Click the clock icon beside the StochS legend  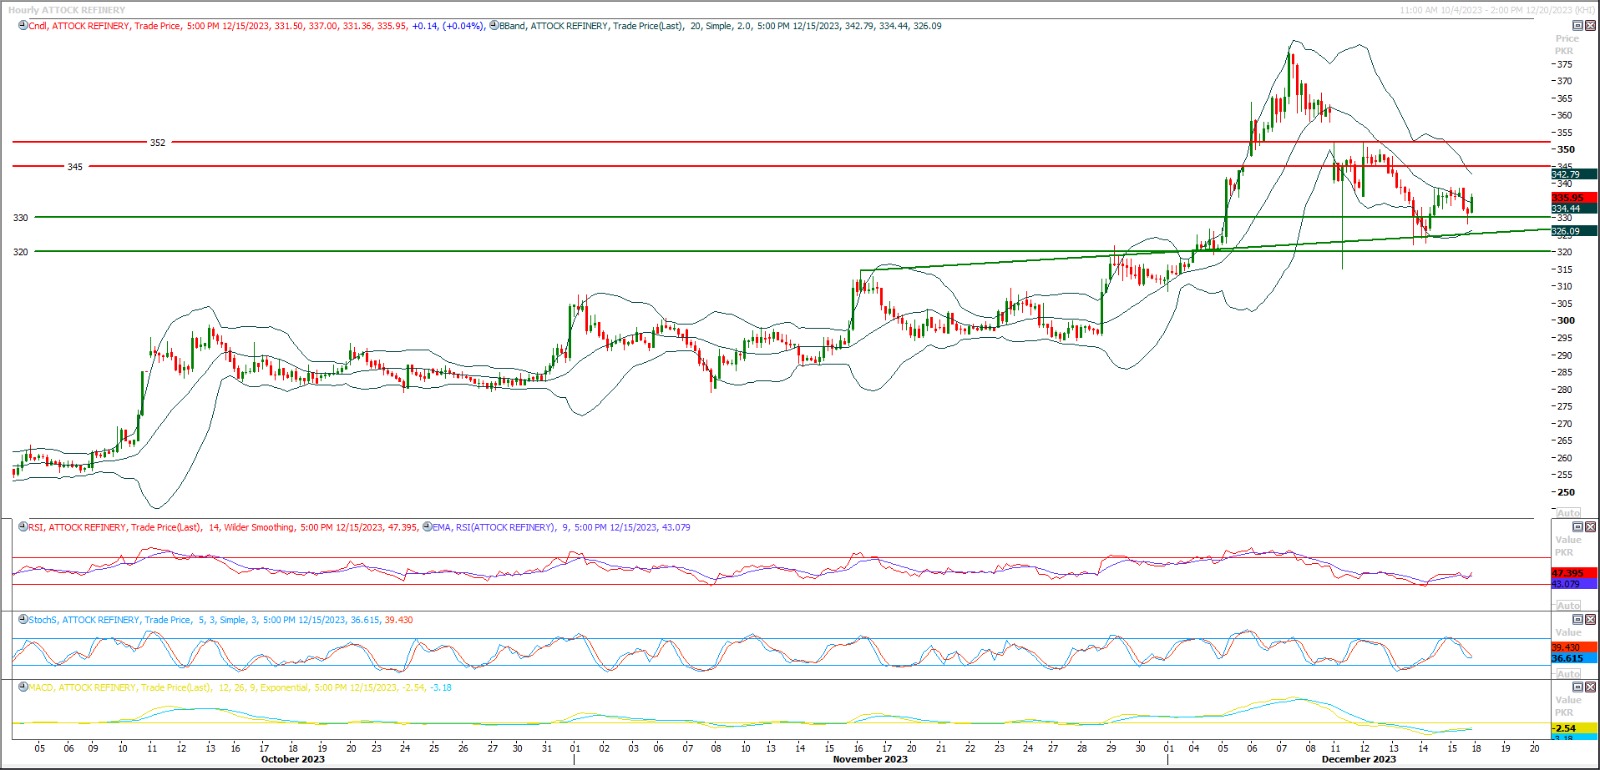tap(23, 620)
